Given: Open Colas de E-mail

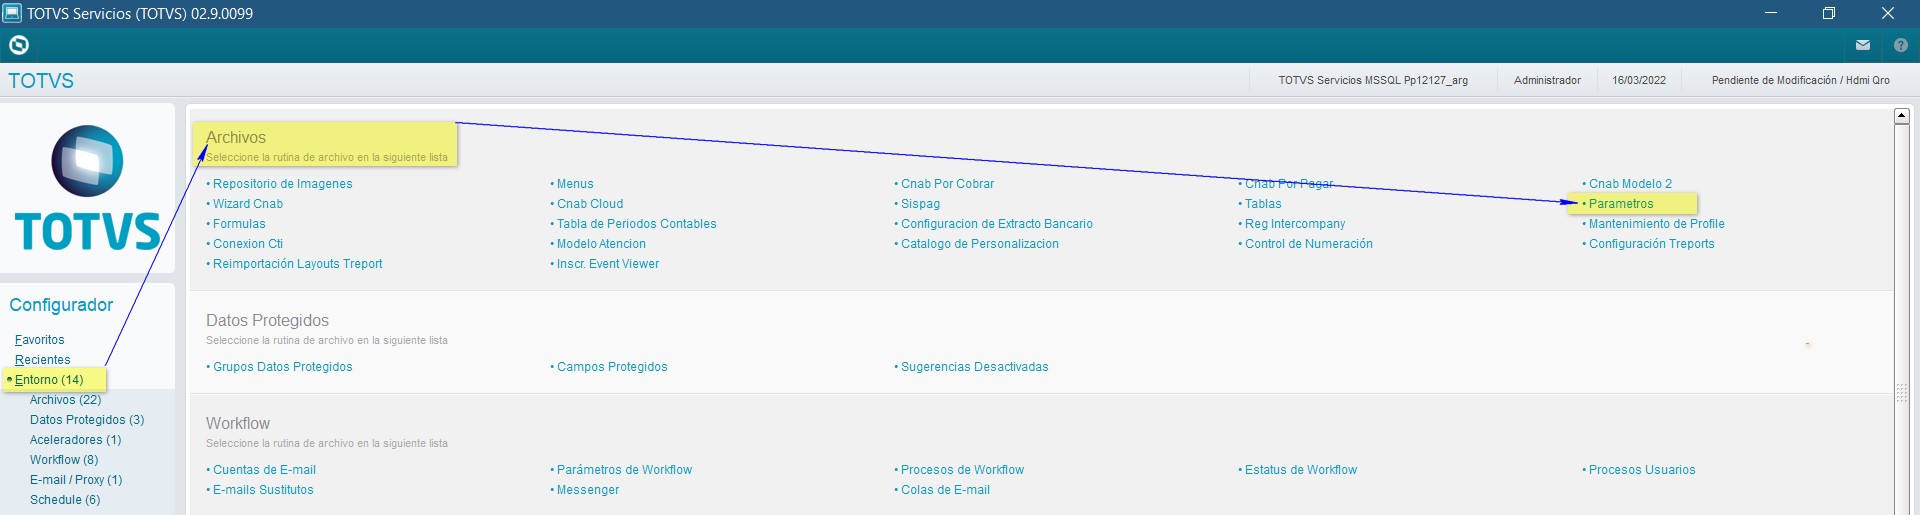Looking at the screenshot, I should [x=945, y=490].
